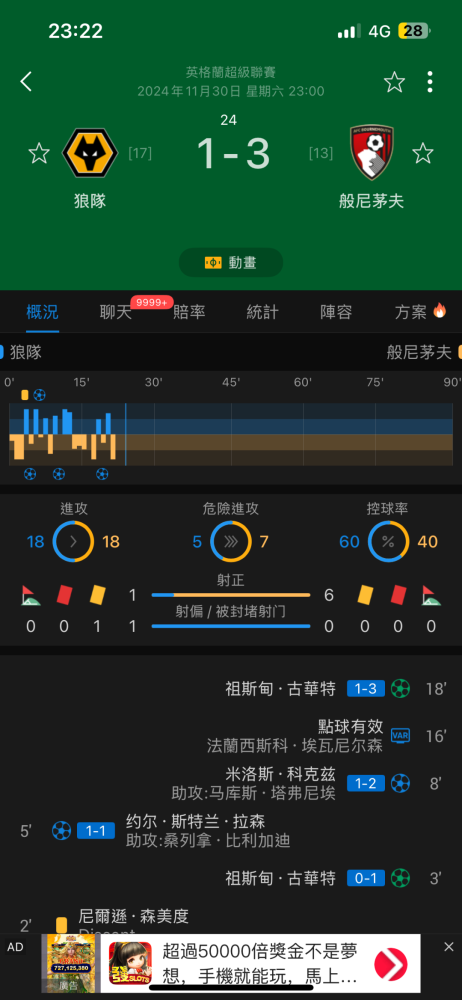Screen dimensions: 462x1000
Task: Open the 統計 tab
Action: 262,312
